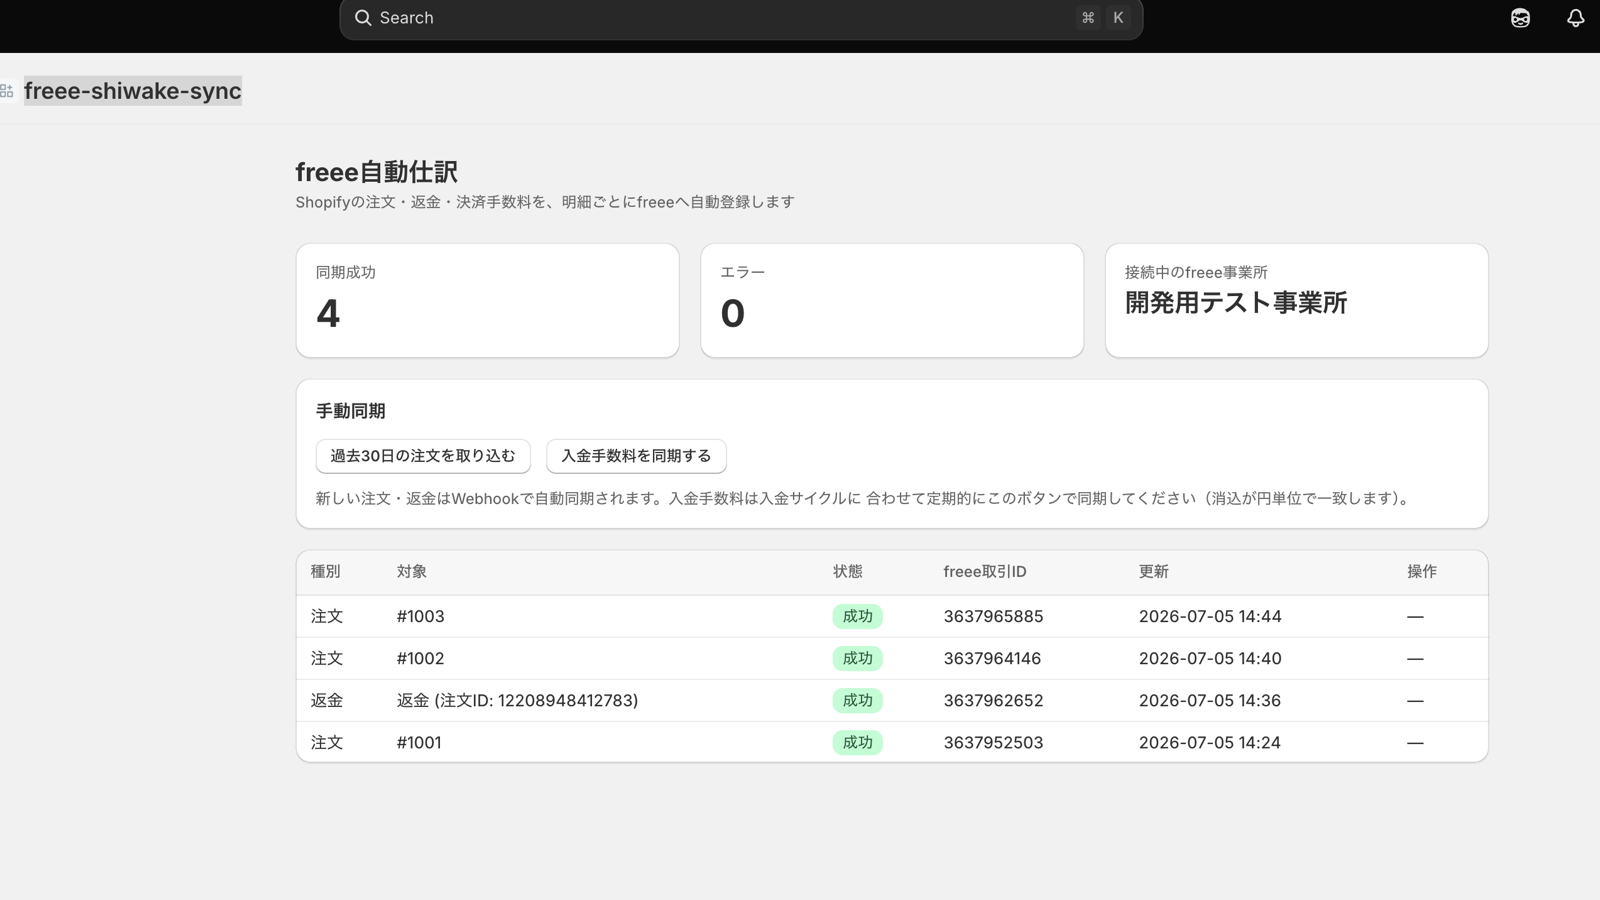Open the account avatar icon
The width and height of the screenshot is (1600, 900).
1520,18
